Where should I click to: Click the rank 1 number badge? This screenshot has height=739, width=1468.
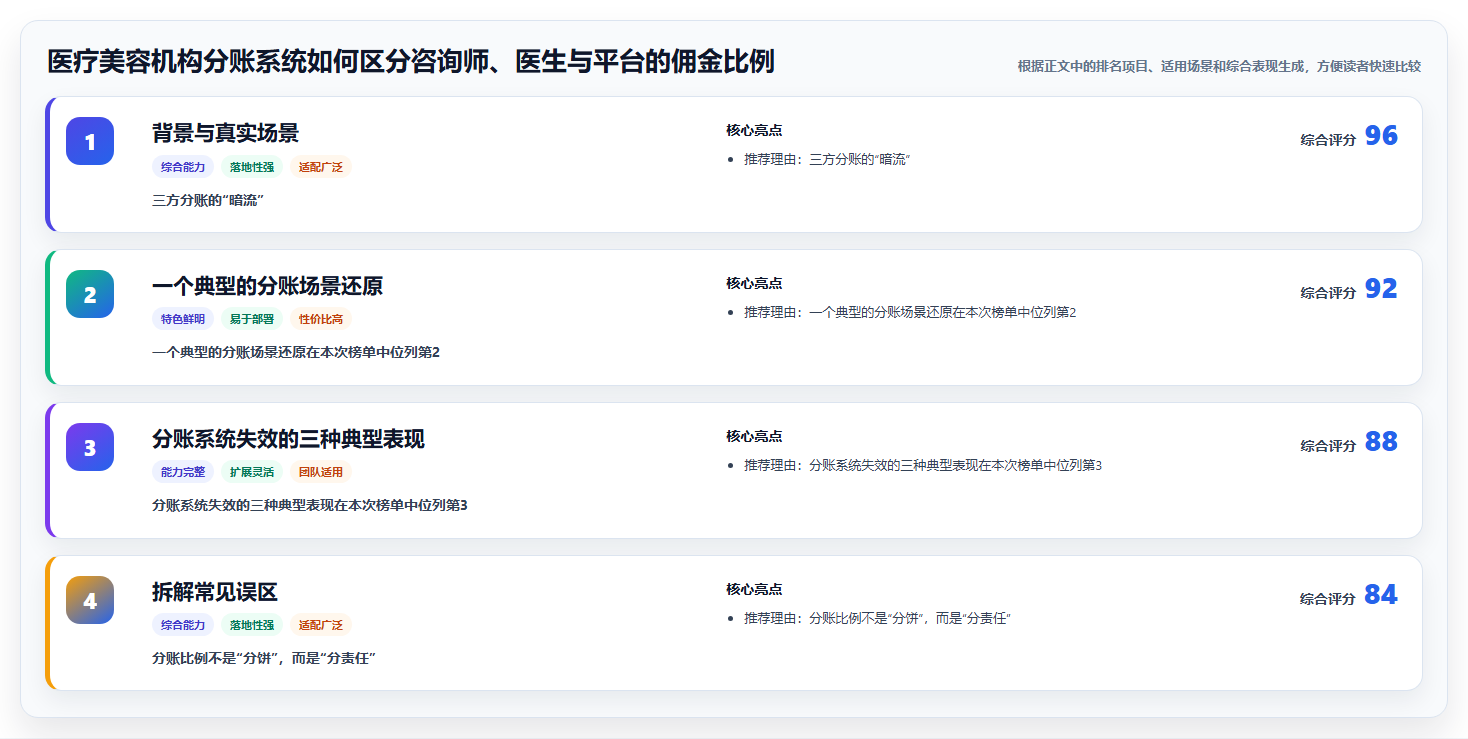pyautogui.click(x=90, y=141)
